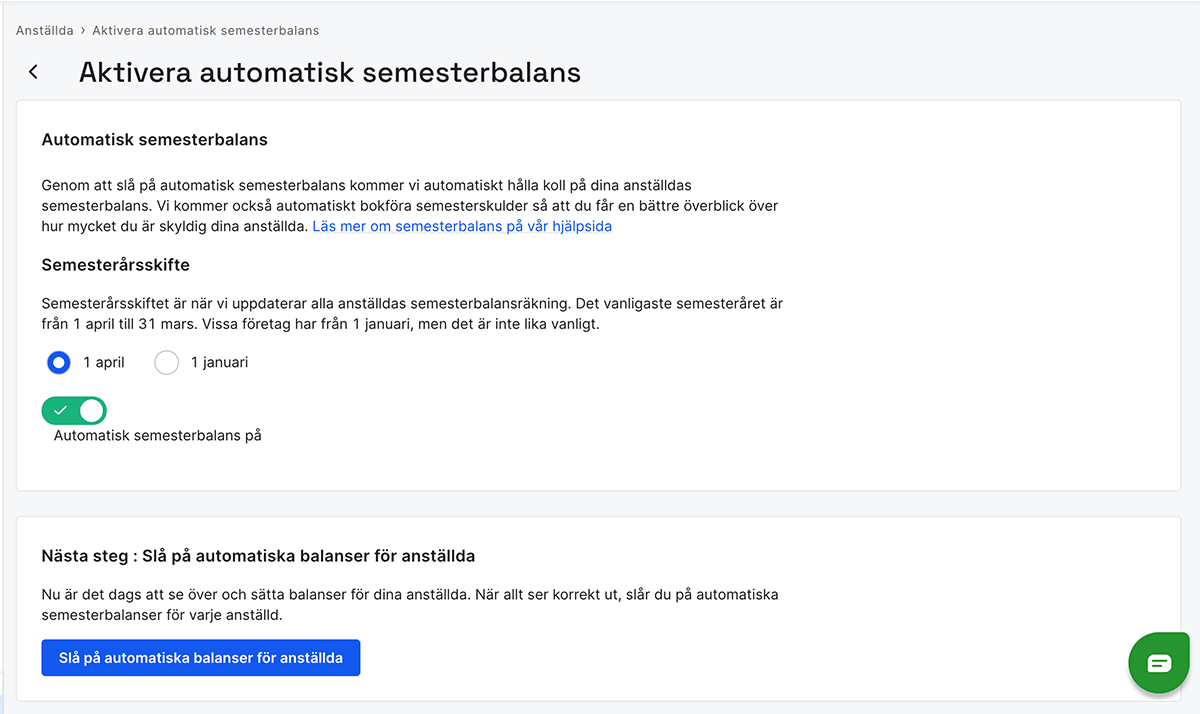This screenshot has height=714, width=1200.
Task: Click the Semesterårsskifte section heading
Action: (x=116, y=265)
